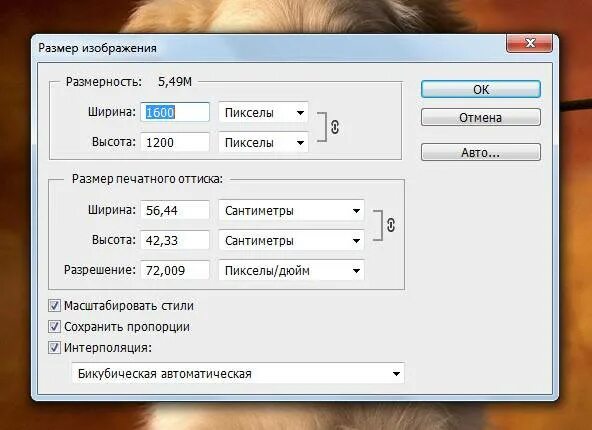The height and width of the screenshot is (430, 592).
Task: Toggle the Интерполяция checkbox
Action: (x=54, y=347)
